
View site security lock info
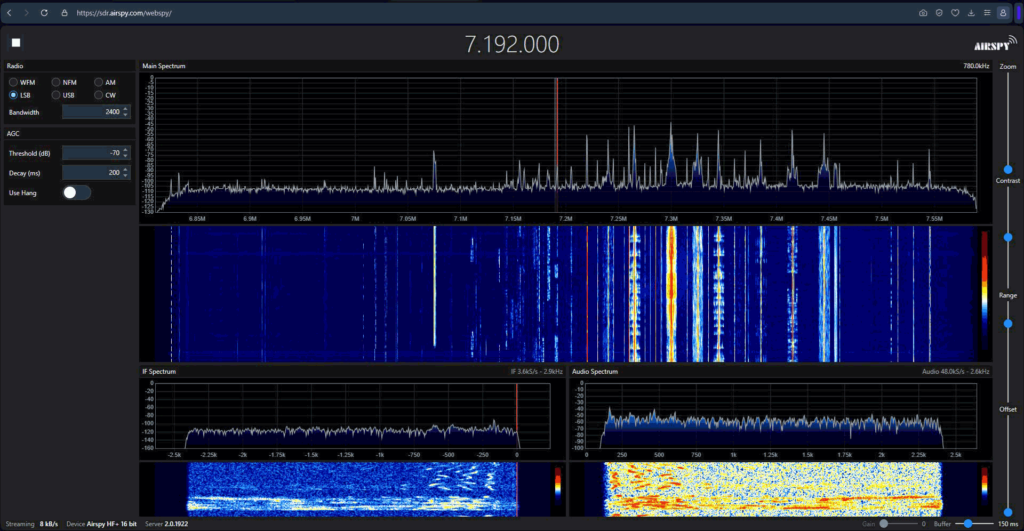[64, 12]
